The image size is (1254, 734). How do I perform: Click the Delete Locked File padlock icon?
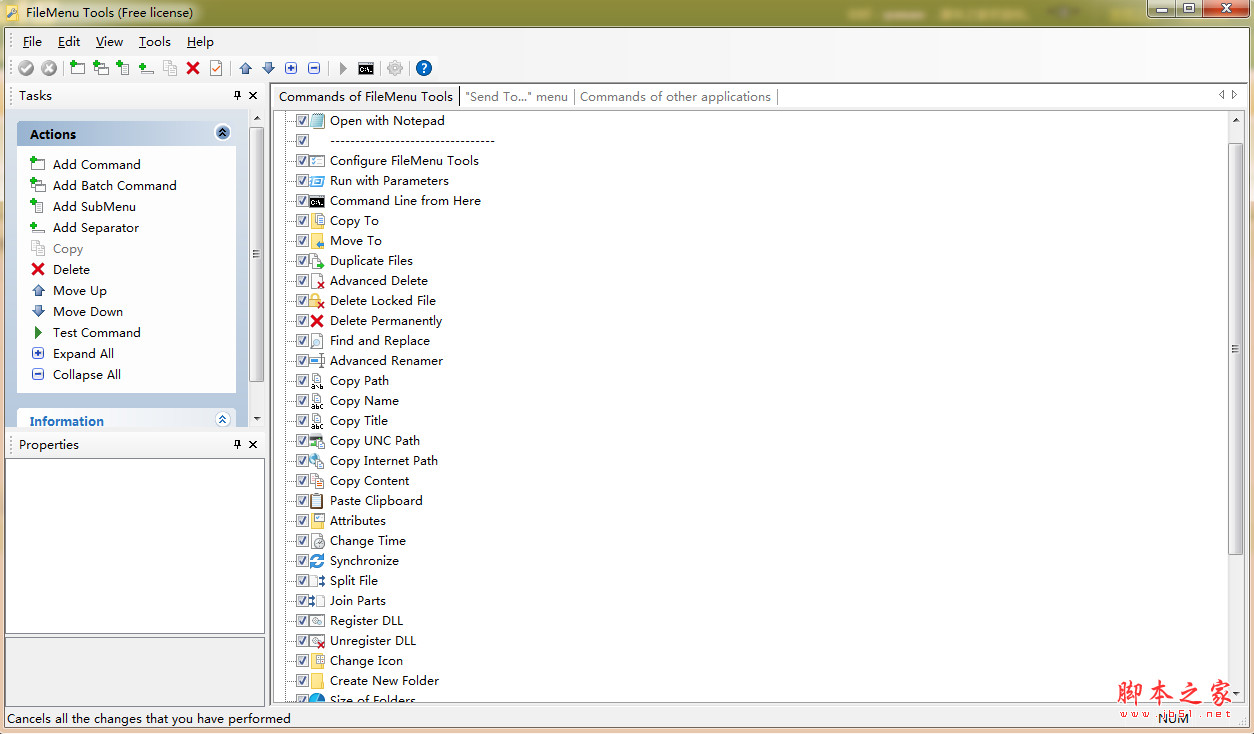pos(317,301)
